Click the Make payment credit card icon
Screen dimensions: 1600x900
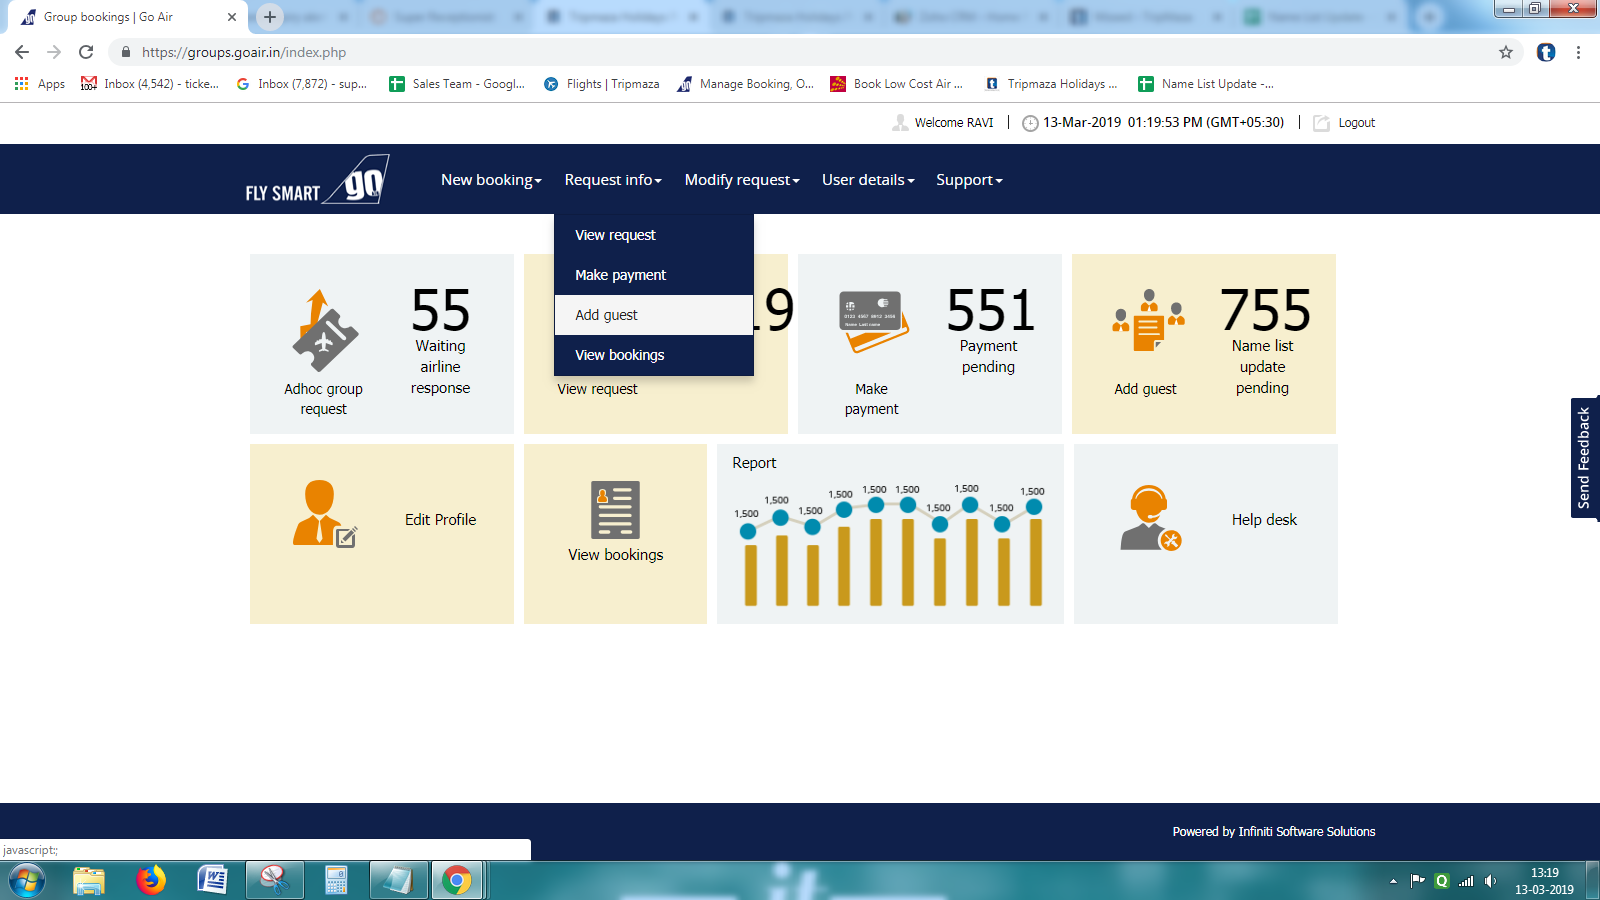[873, 322]
